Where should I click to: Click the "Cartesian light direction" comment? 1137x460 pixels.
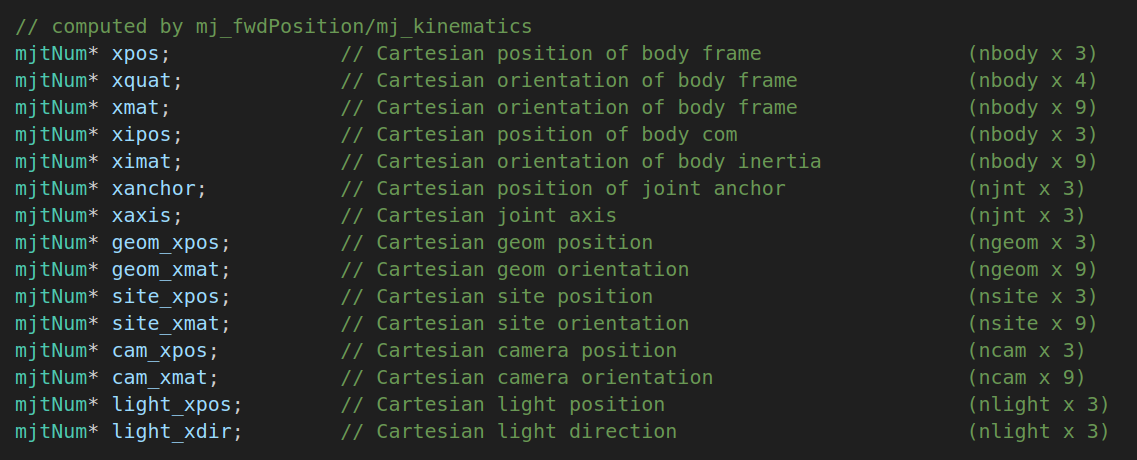(x=509, y=431)
